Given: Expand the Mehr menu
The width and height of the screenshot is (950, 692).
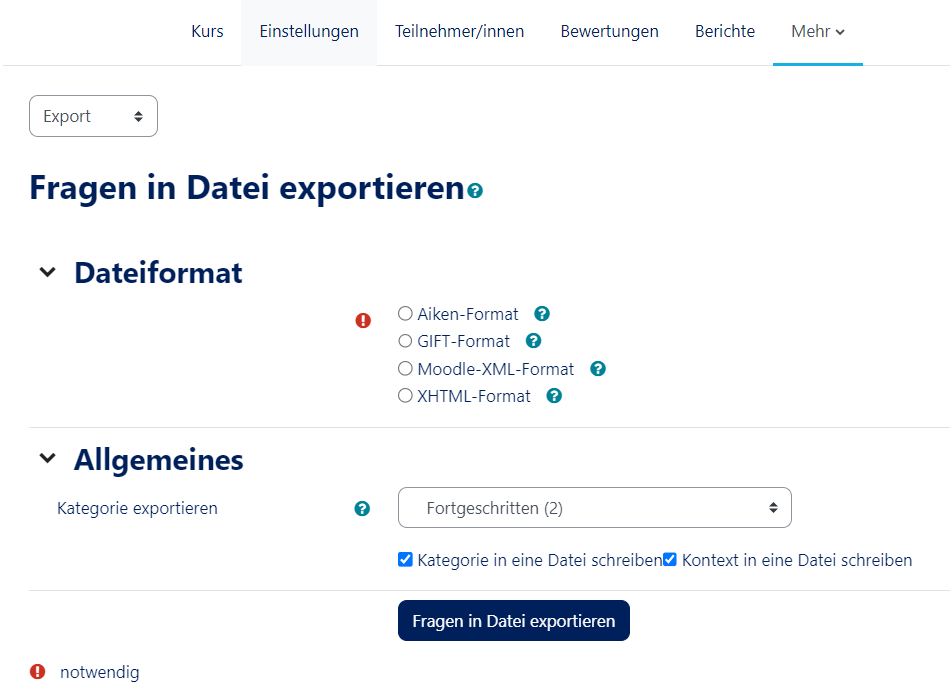Looking at the screenshot, I should pos(817,32).
